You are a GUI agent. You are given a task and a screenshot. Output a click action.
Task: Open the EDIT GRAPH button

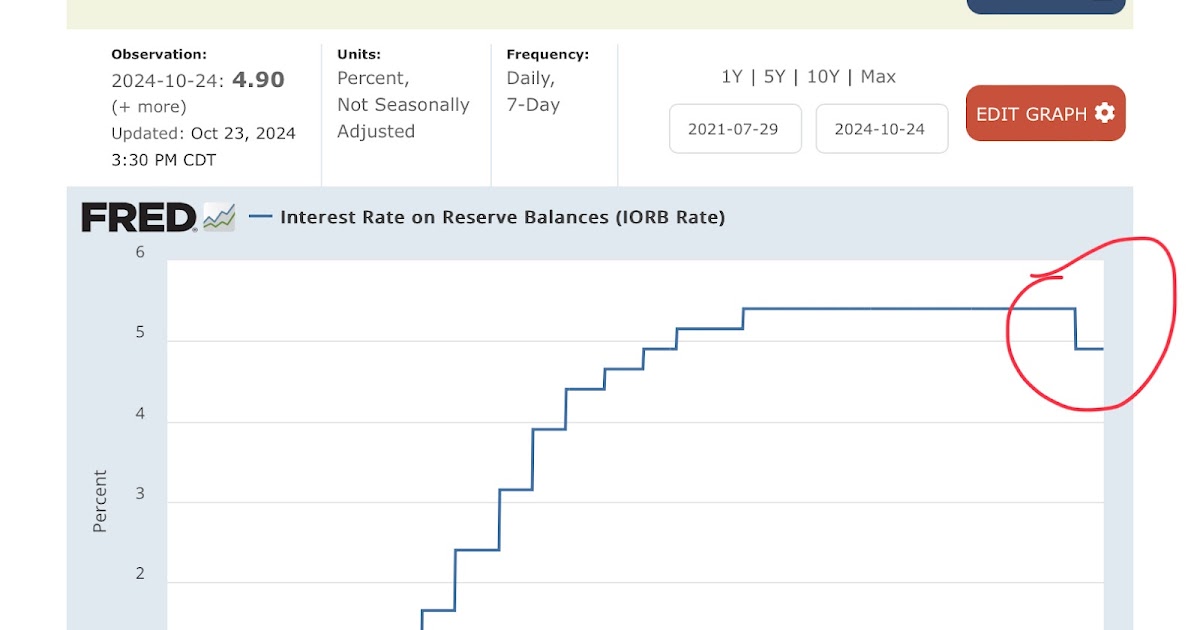pyautogui.click(x=1045, y=113)
